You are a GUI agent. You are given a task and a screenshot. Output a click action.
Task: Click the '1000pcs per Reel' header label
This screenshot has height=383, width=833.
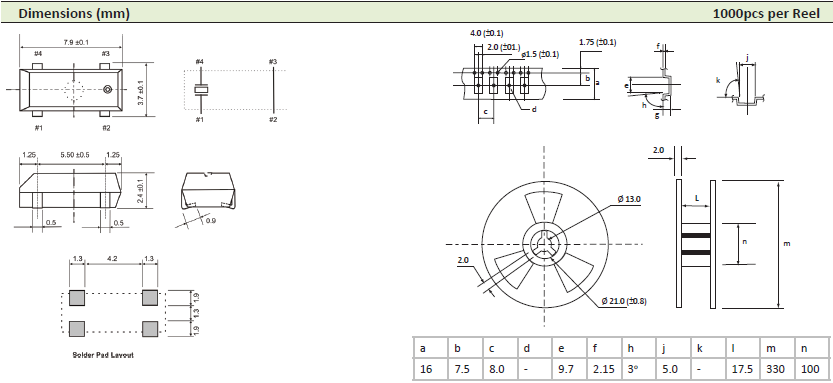767,14
